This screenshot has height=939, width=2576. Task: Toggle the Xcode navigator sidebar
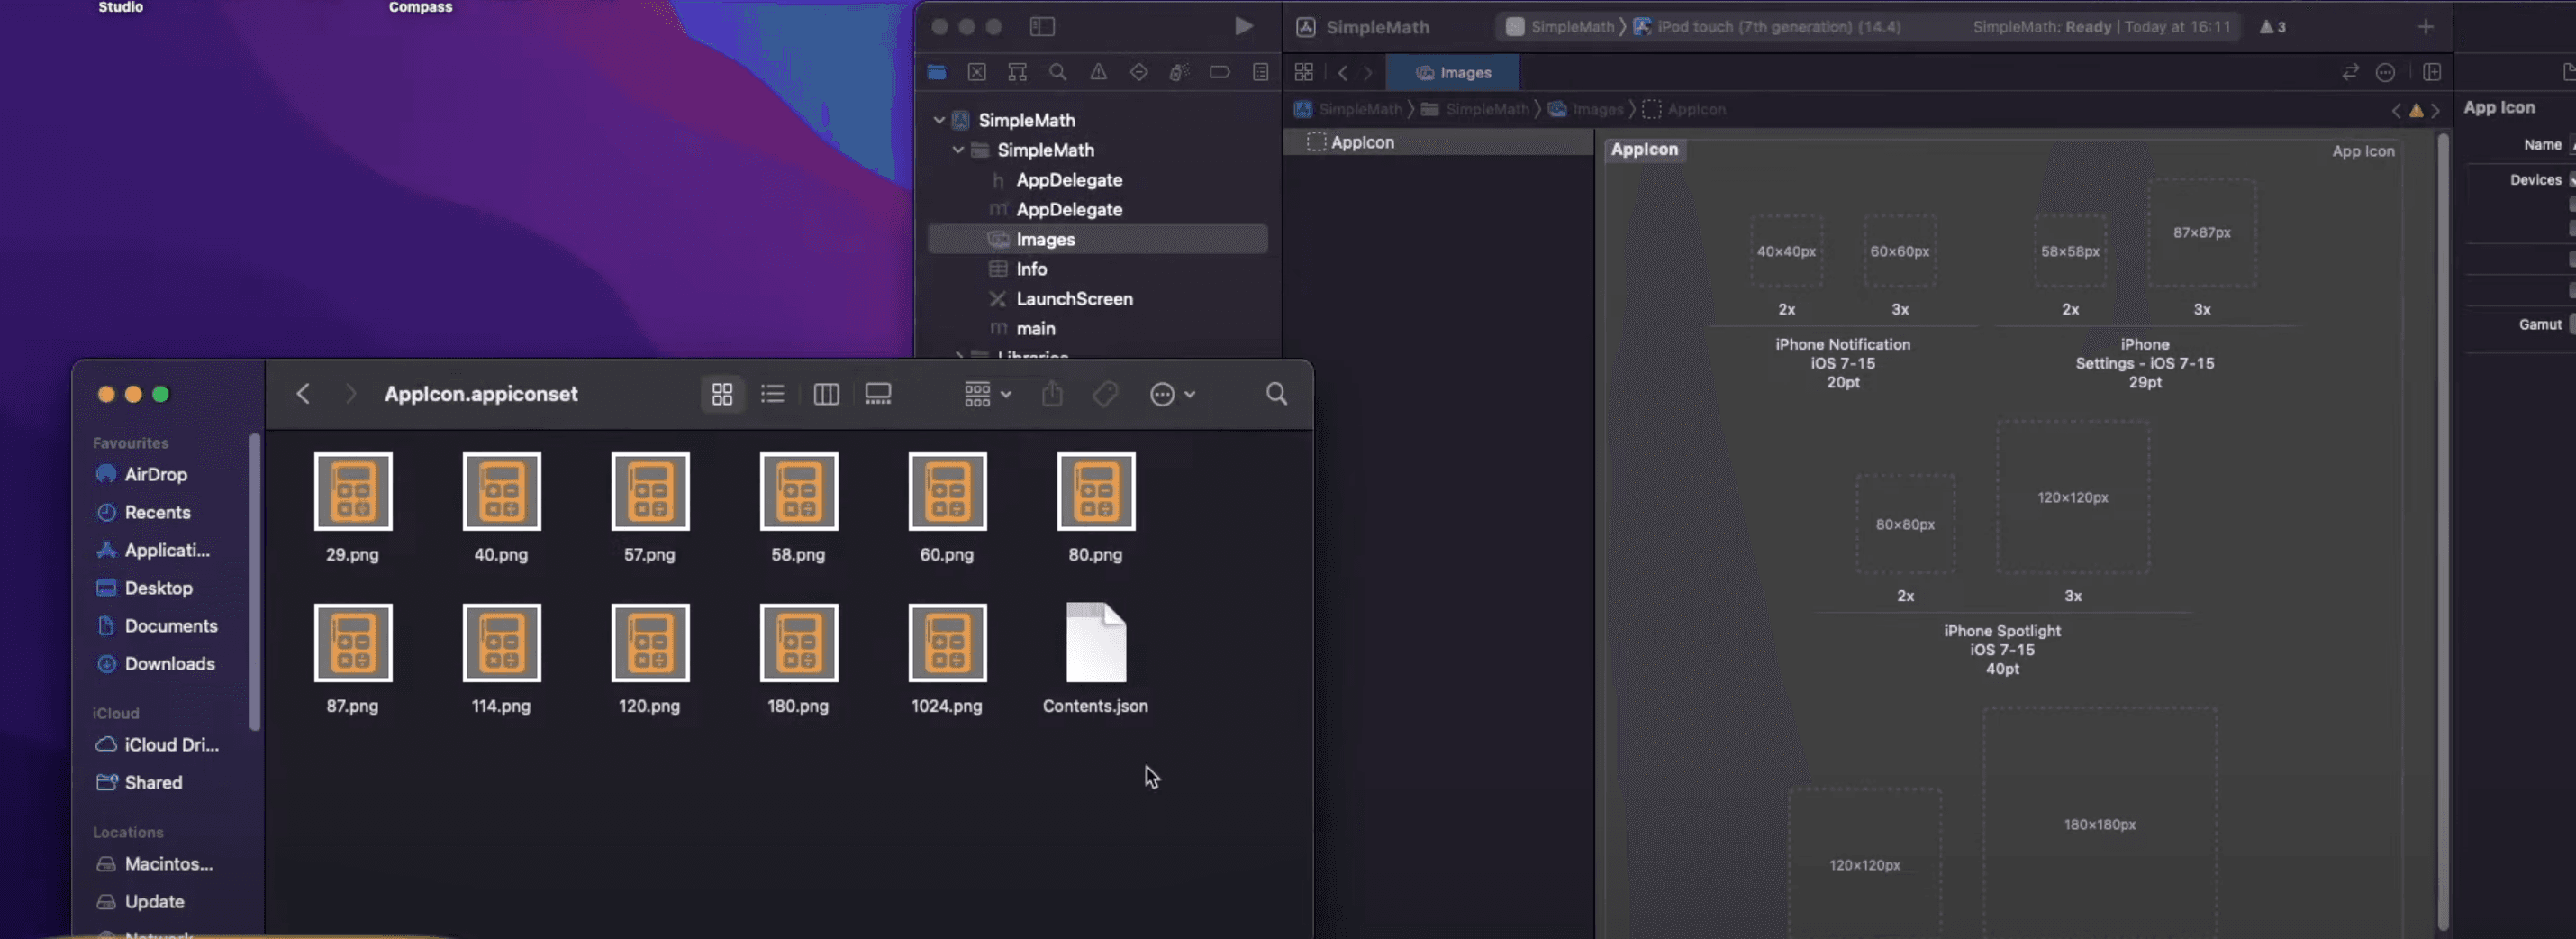(x=1042, y=27)
